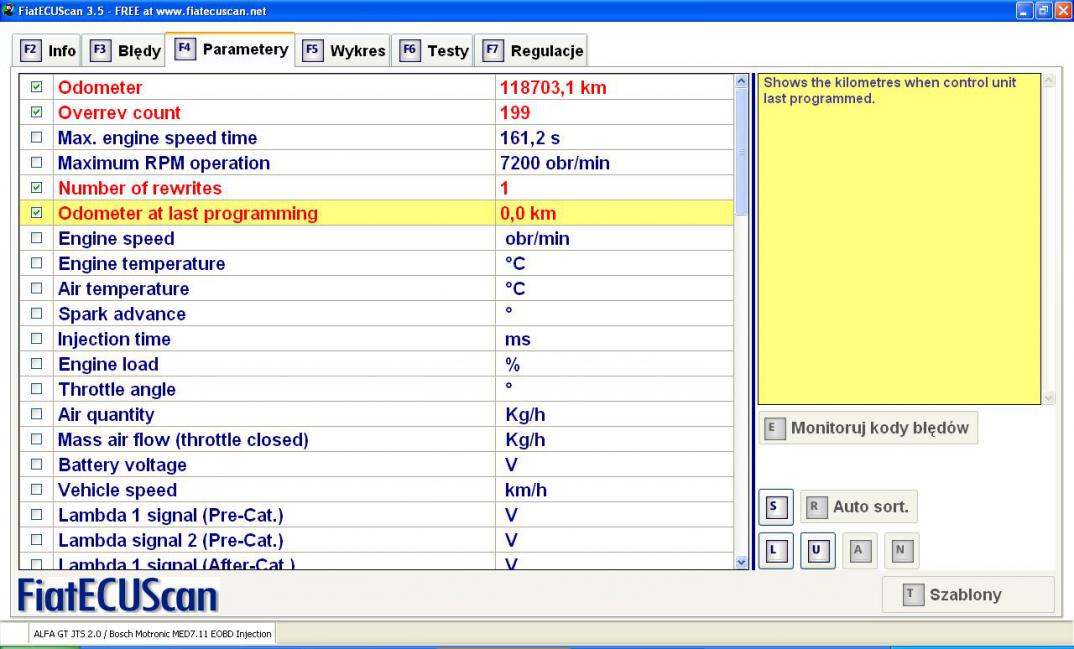Select the Throttle angle parameter row
The height and width of the screenshot is (649, 1074).
click(117, 390)
